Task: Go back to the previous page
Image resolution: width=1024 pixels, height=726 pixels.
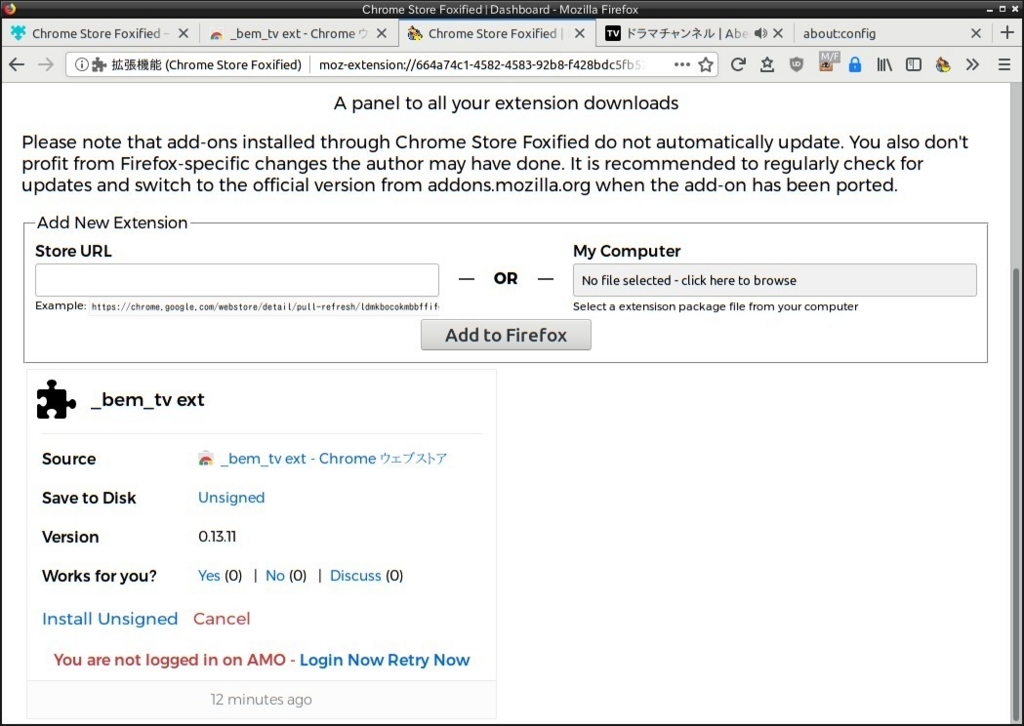Action: (17, 65)
